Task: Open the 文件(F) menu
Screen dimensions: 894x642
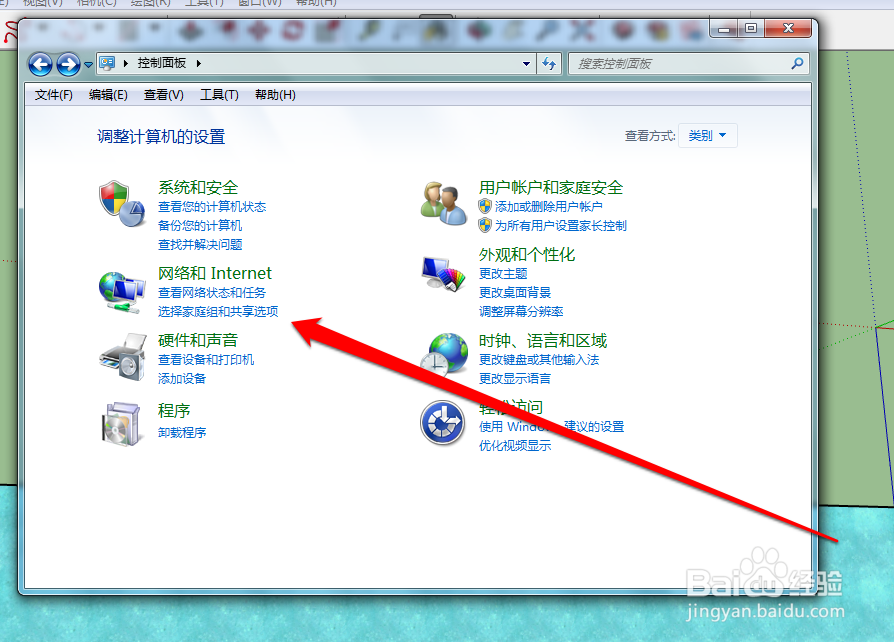Action: click(54, 95)
